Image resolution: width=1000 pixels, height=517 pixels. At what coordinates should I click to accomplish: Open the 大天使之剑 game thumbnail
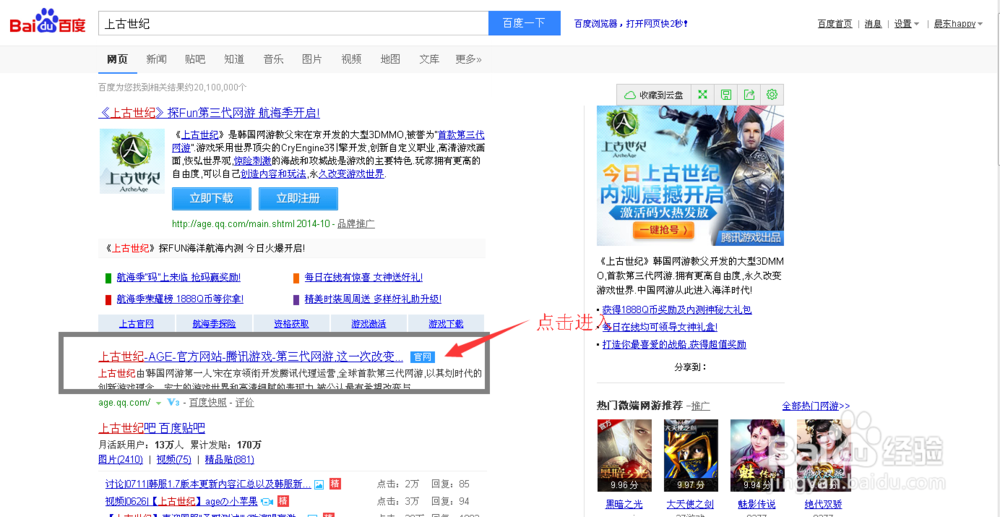click(x=692, y=457)
